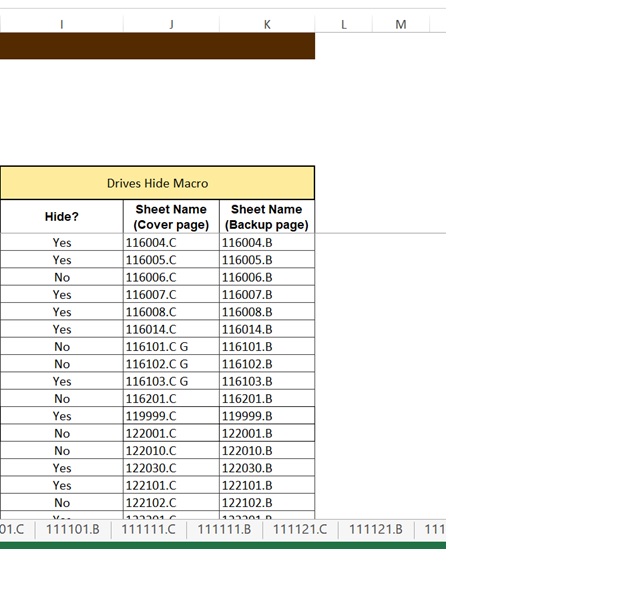This screenshot has width=621, height=594.
Task: Select the Hide? header cell
Action: point(61,217)
